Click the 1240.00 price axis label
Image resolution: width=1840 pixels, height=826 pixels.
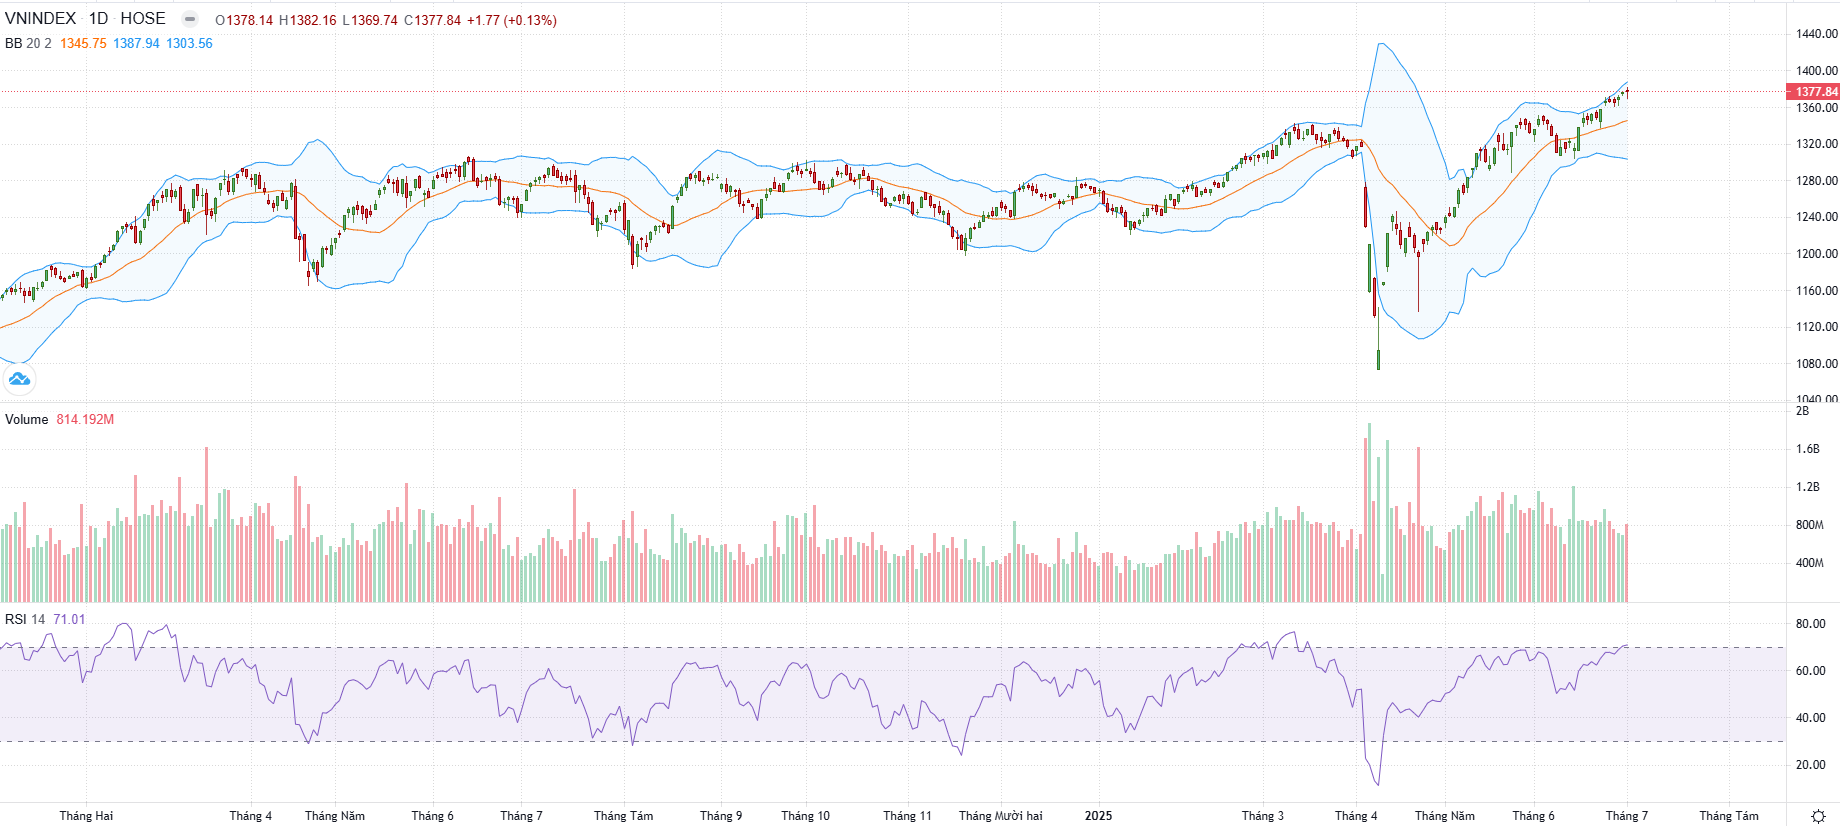coord(1817,217)
